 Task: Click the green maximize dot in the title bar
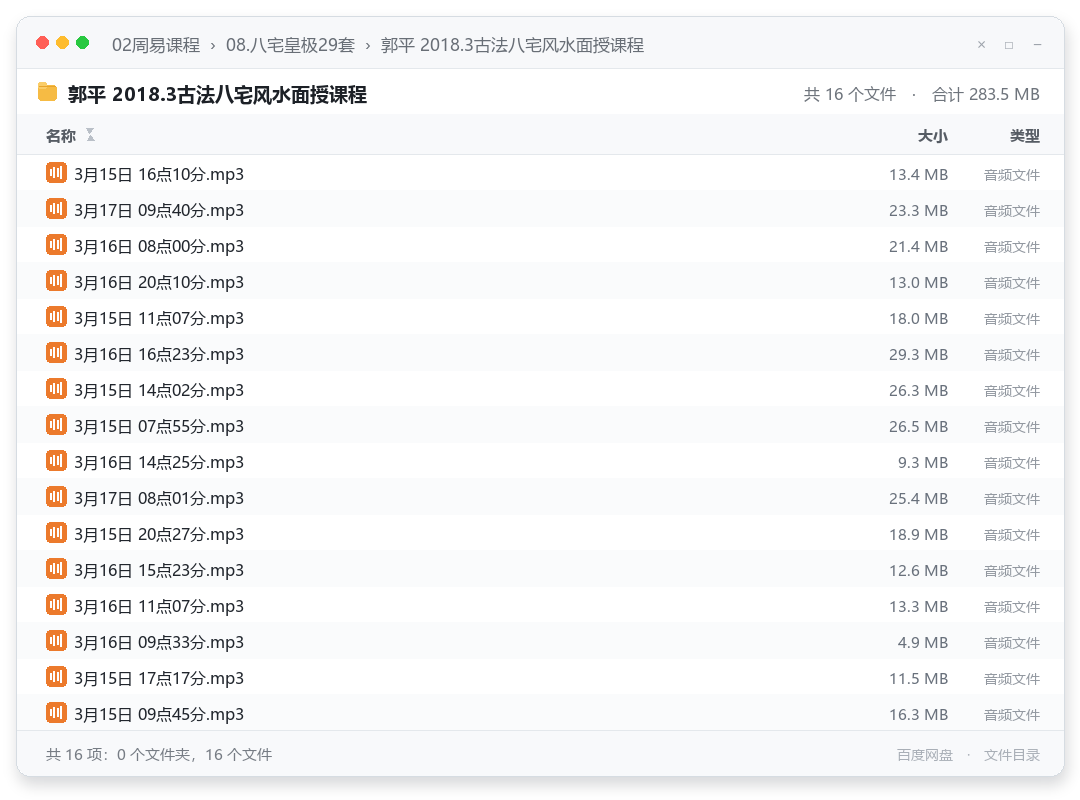(83, 43)
